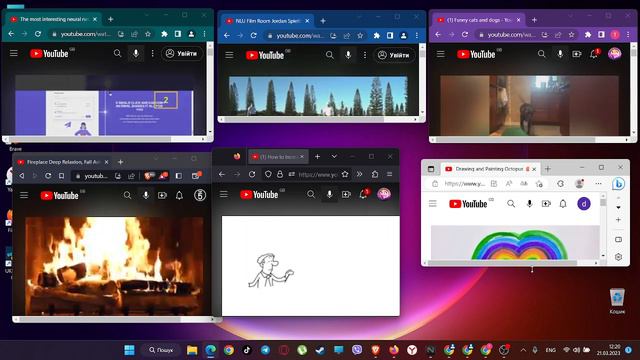Select 'The most interesting neural' tab
640x360 pixels.
click(54, 19)
